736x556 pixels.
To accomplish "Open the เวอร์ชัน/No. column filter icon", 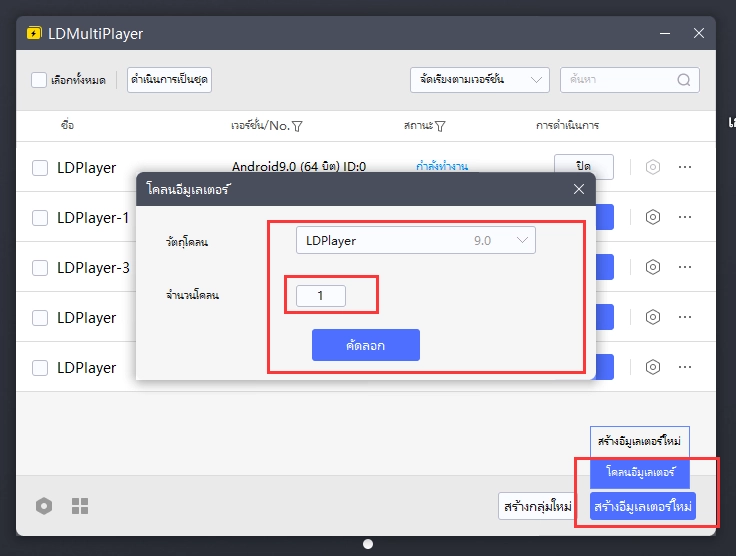I will point(297,126).
